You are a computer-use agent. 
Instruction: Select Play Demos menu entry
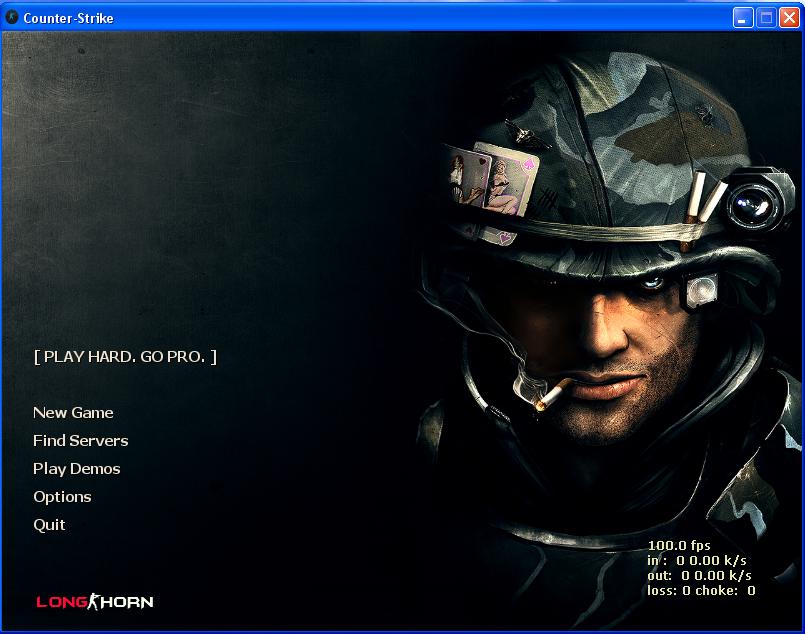[76, 469]
